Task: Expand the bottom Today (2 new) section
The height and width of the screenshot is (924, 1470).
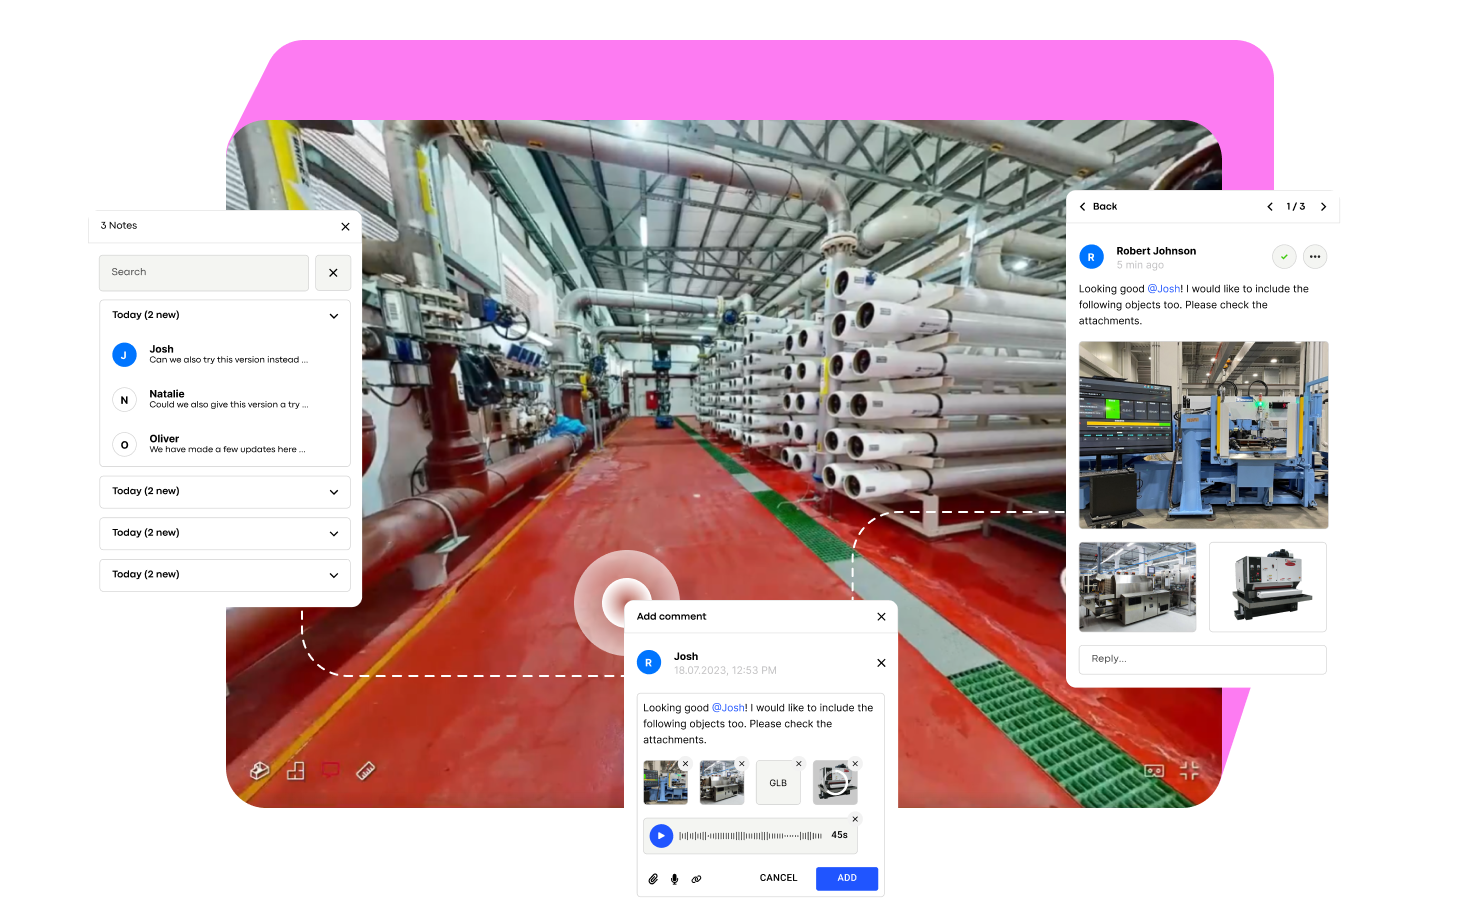Action: tap(334, 575)
